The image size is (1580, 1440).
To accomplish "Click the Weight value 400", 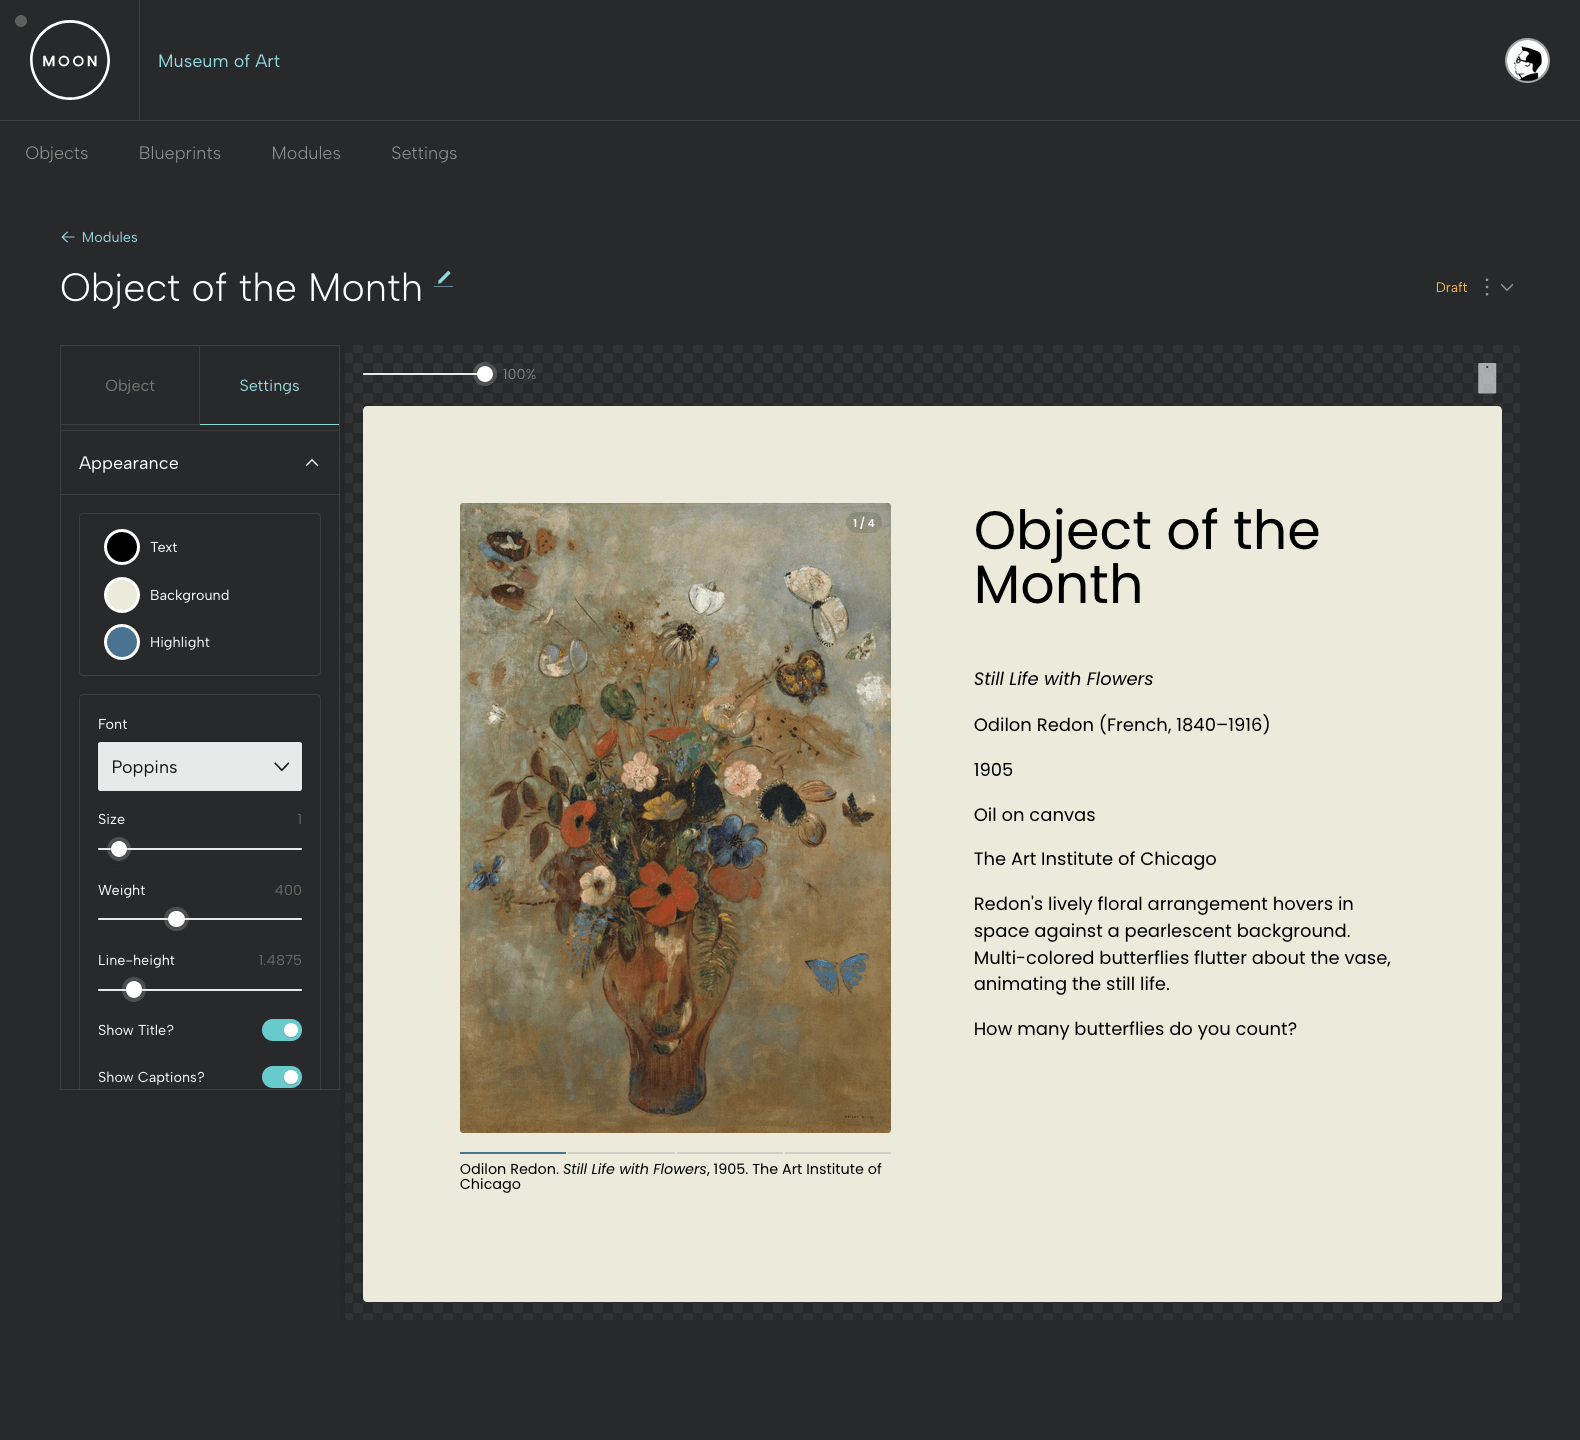I will tap(288, 890).
